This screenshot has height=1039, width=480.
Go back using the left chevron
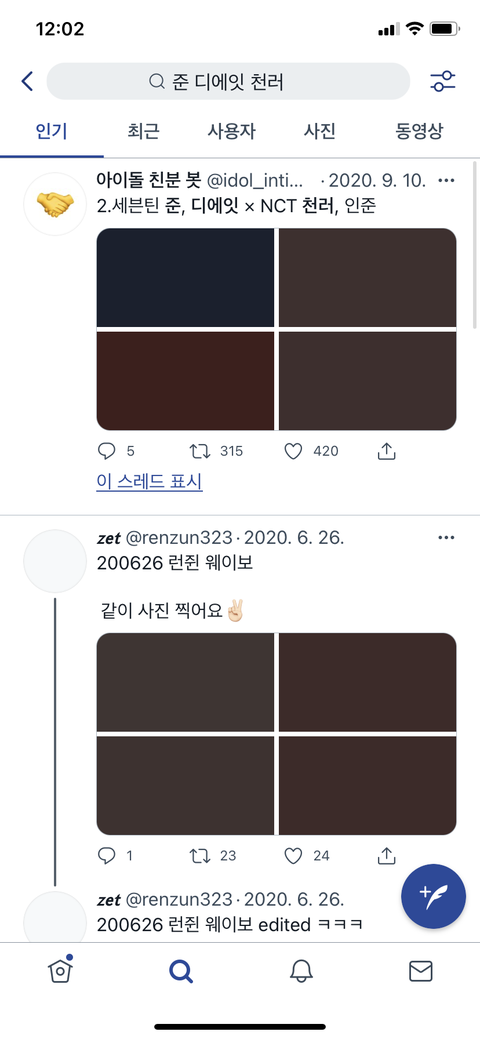point(27,82)
